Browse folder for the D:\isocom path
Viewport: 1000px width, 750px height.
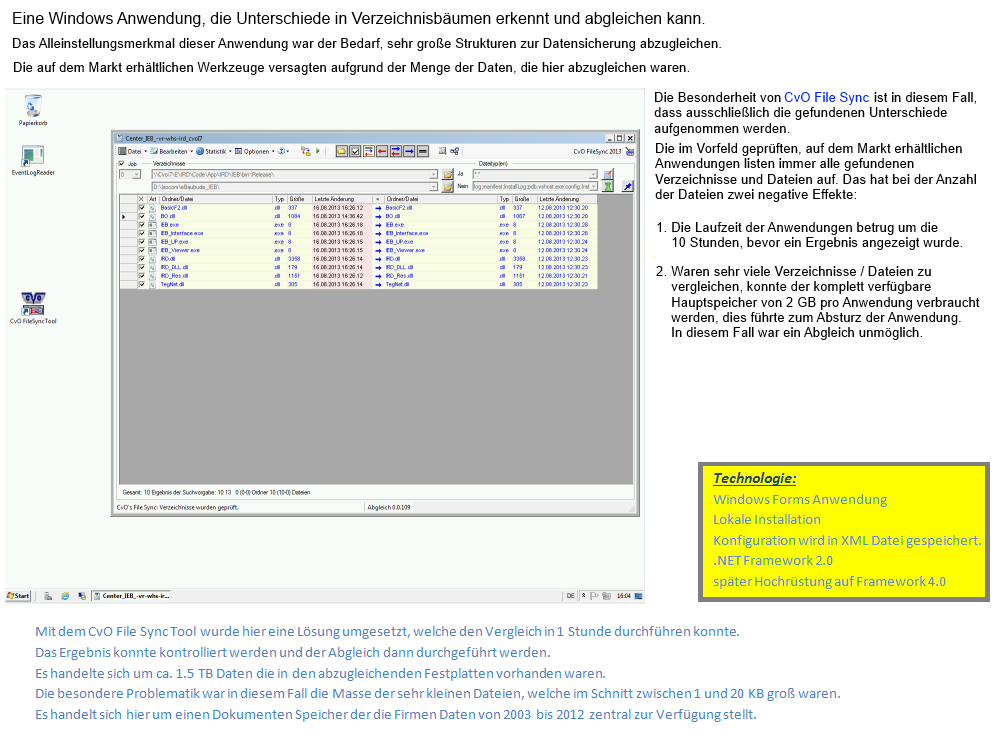pyautogui.click(x=448, y=187)
